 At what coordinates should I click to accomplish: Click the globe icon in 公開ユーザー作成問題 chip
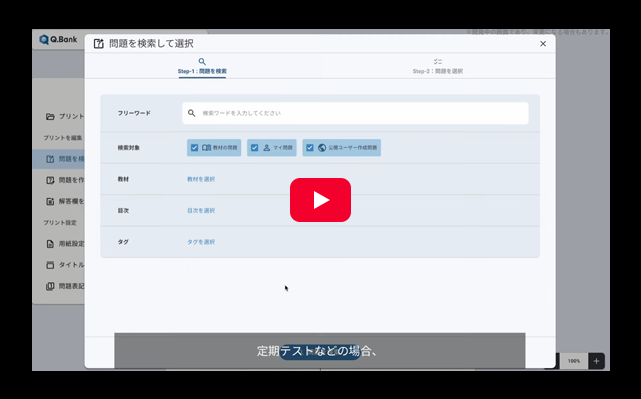pyautogui.click(x=322, y=148)
